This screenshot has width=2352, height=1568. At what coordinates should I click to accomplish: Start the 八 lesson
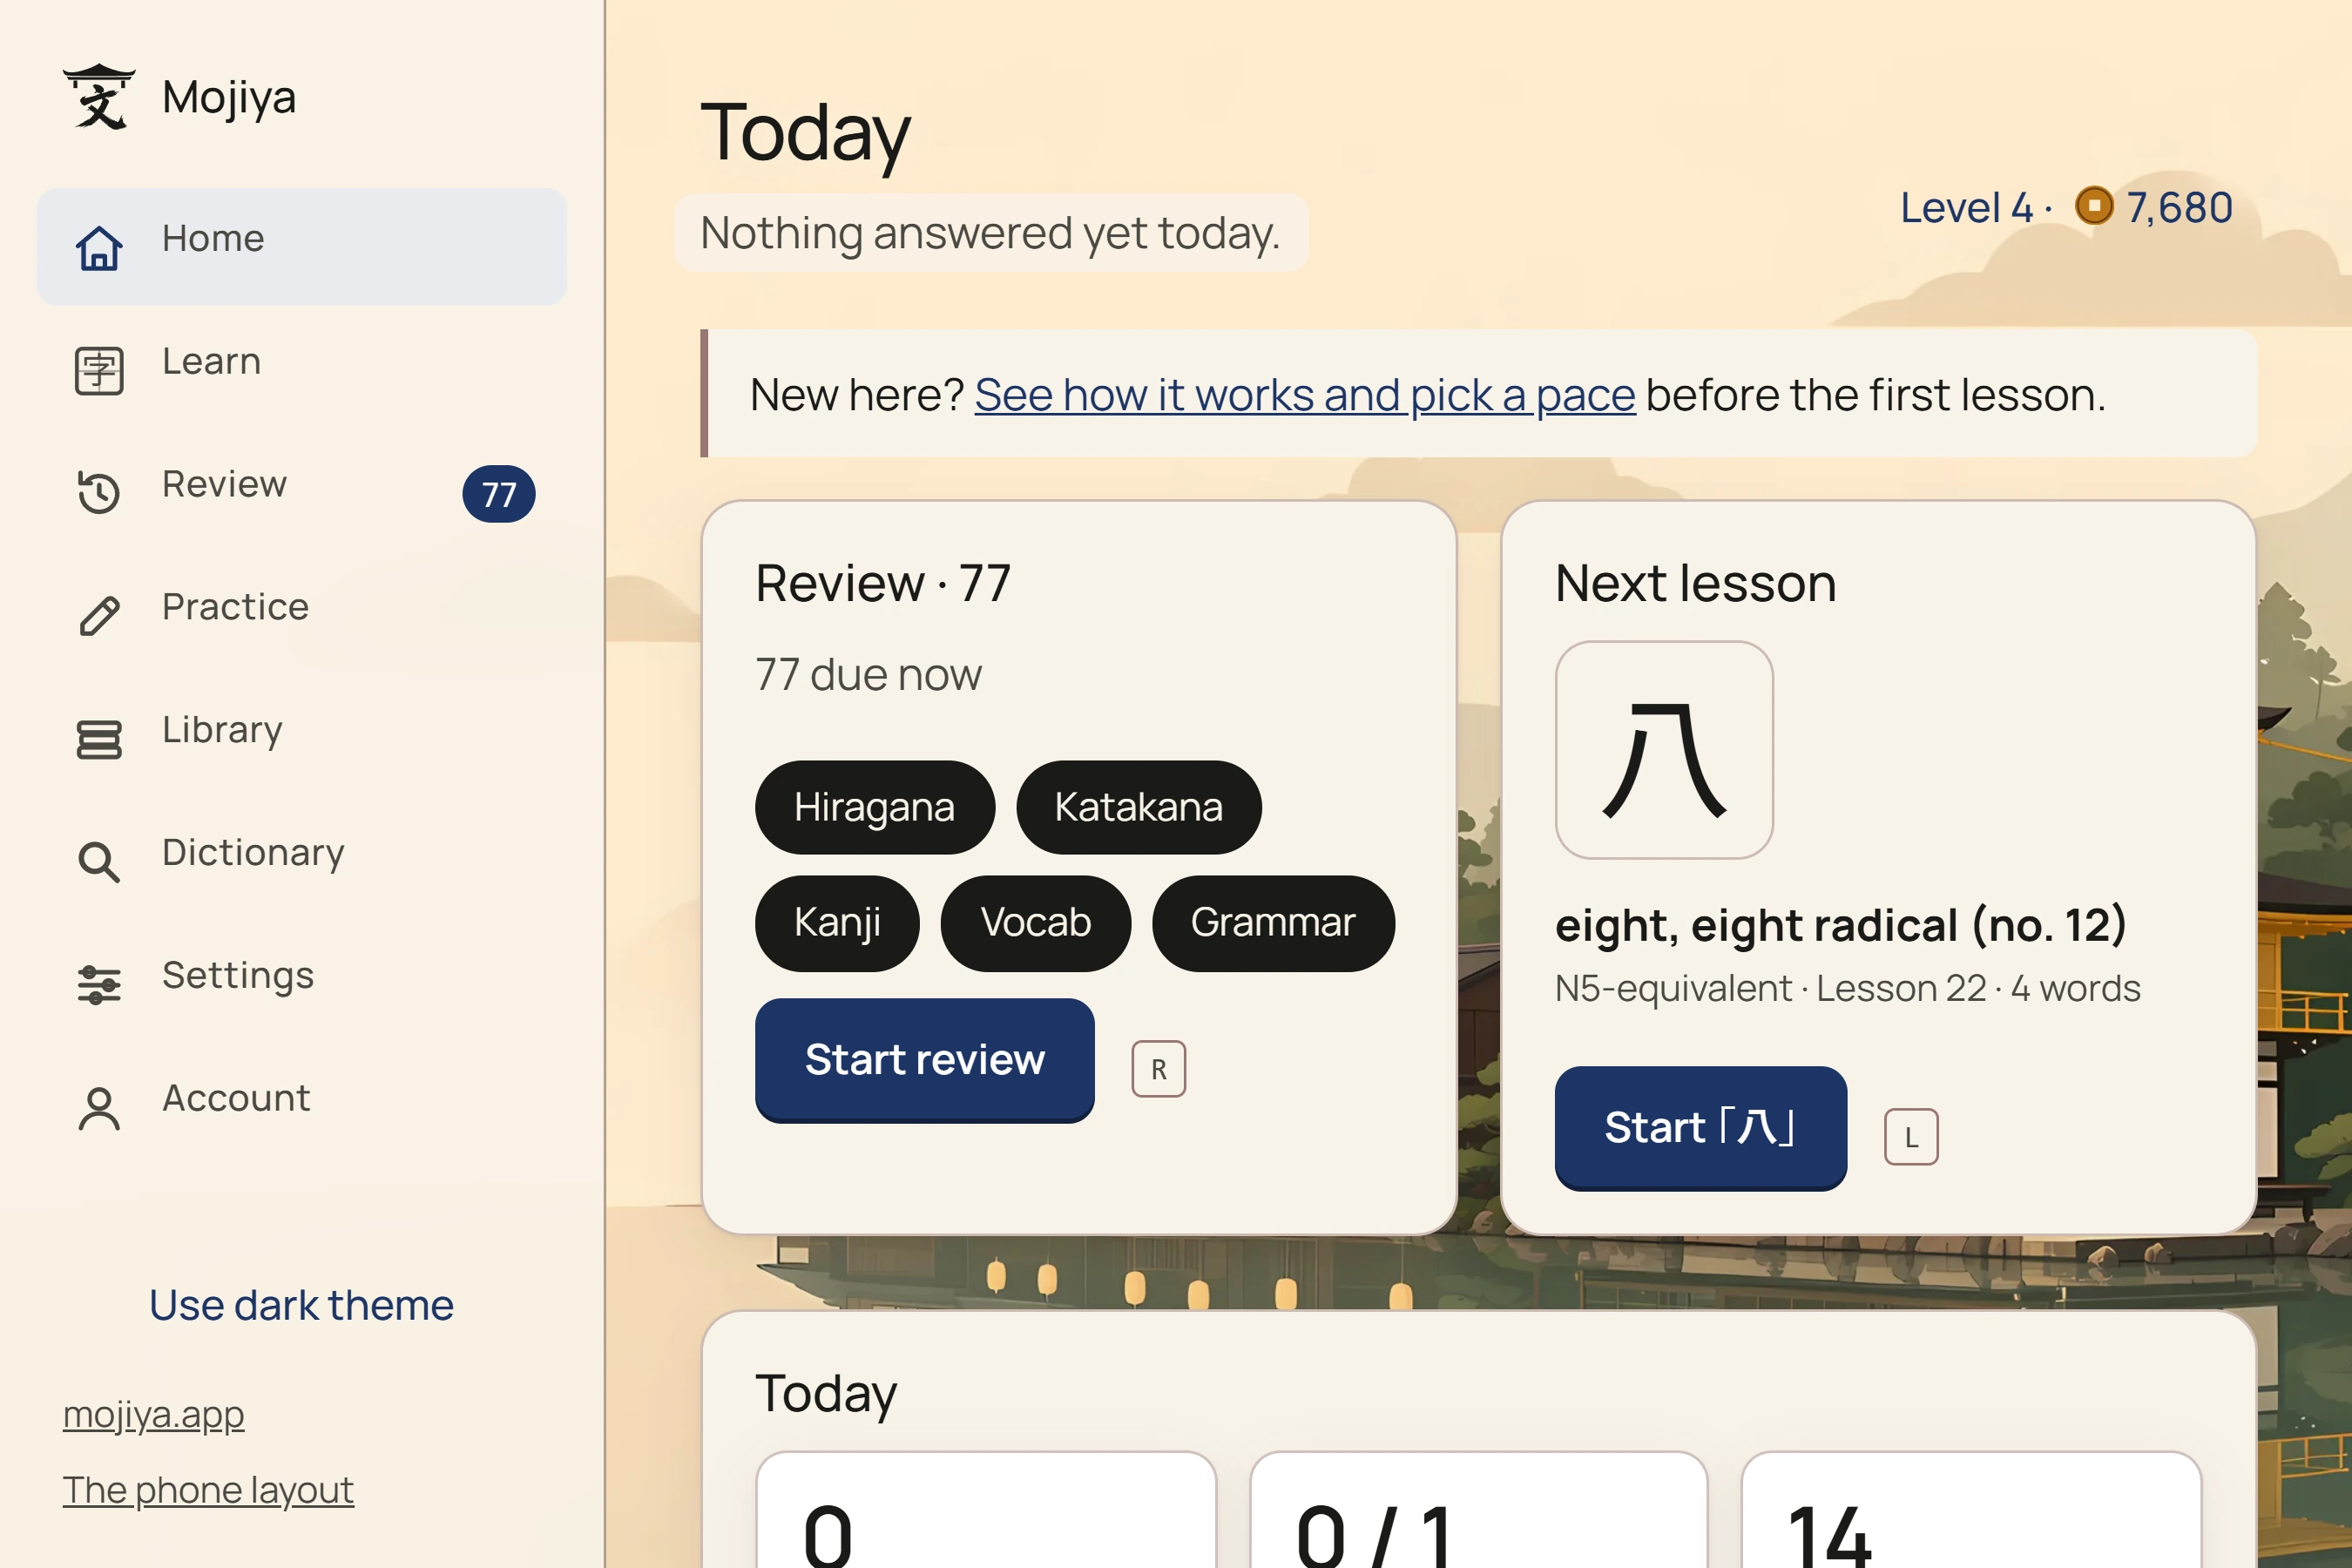click(x=1701, y=1128)
